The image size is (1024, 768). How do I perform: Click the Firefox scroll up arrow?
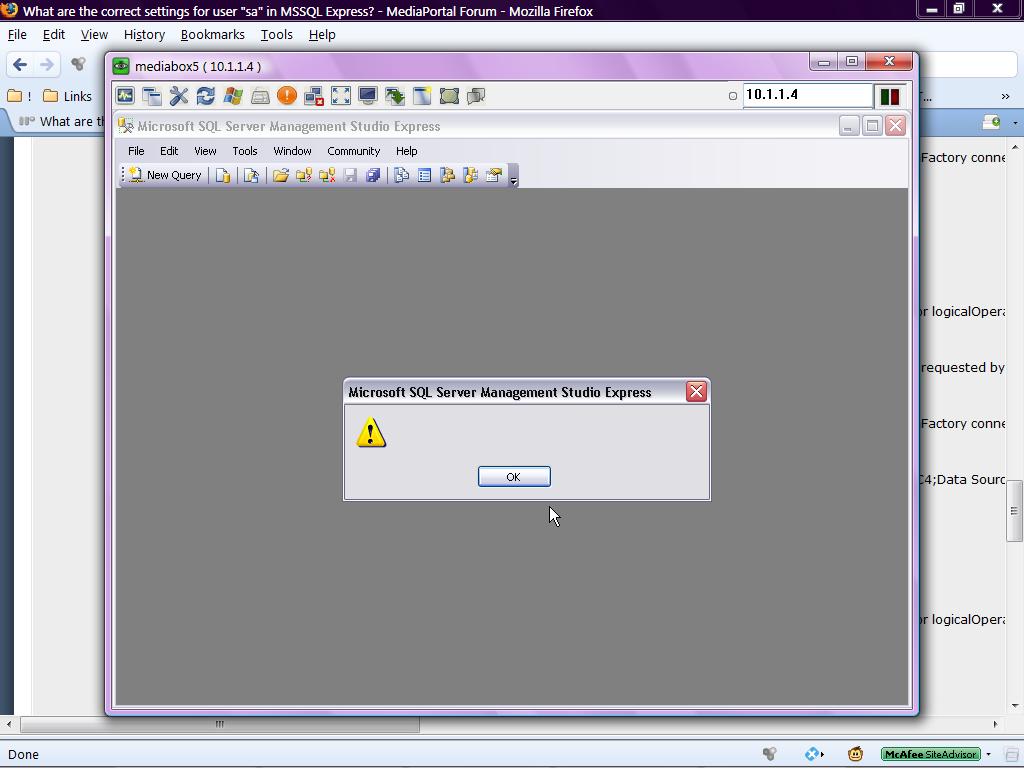(x=1014, y=148)
